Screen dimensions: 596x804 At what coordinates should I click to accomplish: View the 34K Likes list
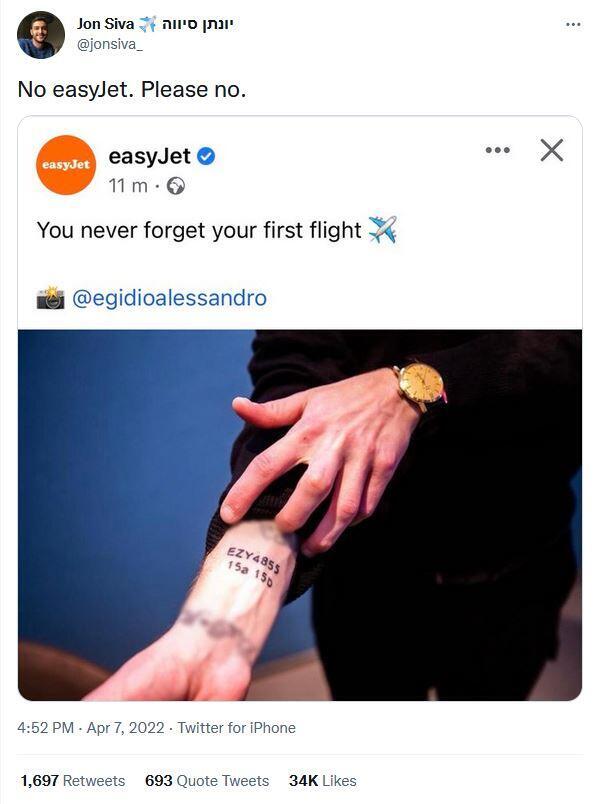tap(323, 780)
